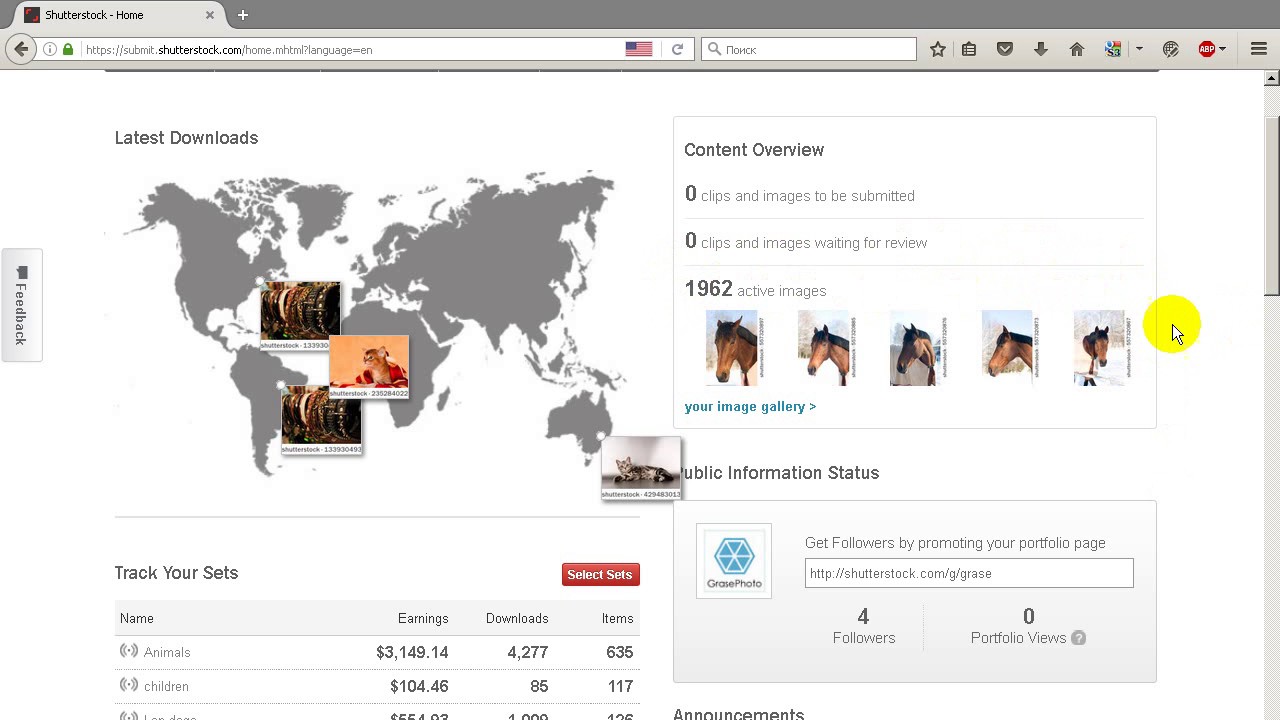Open site info icon in address bar
1280x720 pixels.
[50, 49]
